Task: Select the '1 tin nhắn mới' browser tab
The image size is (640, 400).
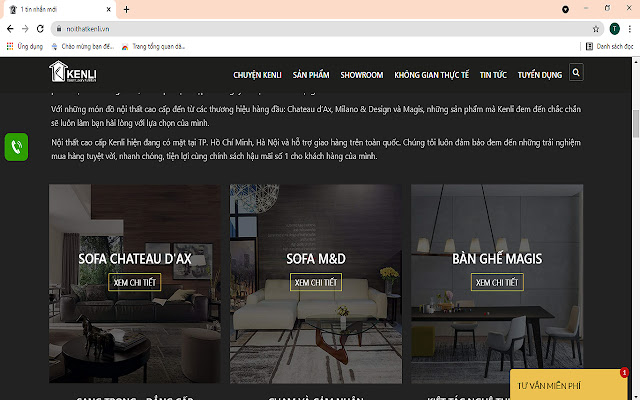Action: [x=60, y=9]
